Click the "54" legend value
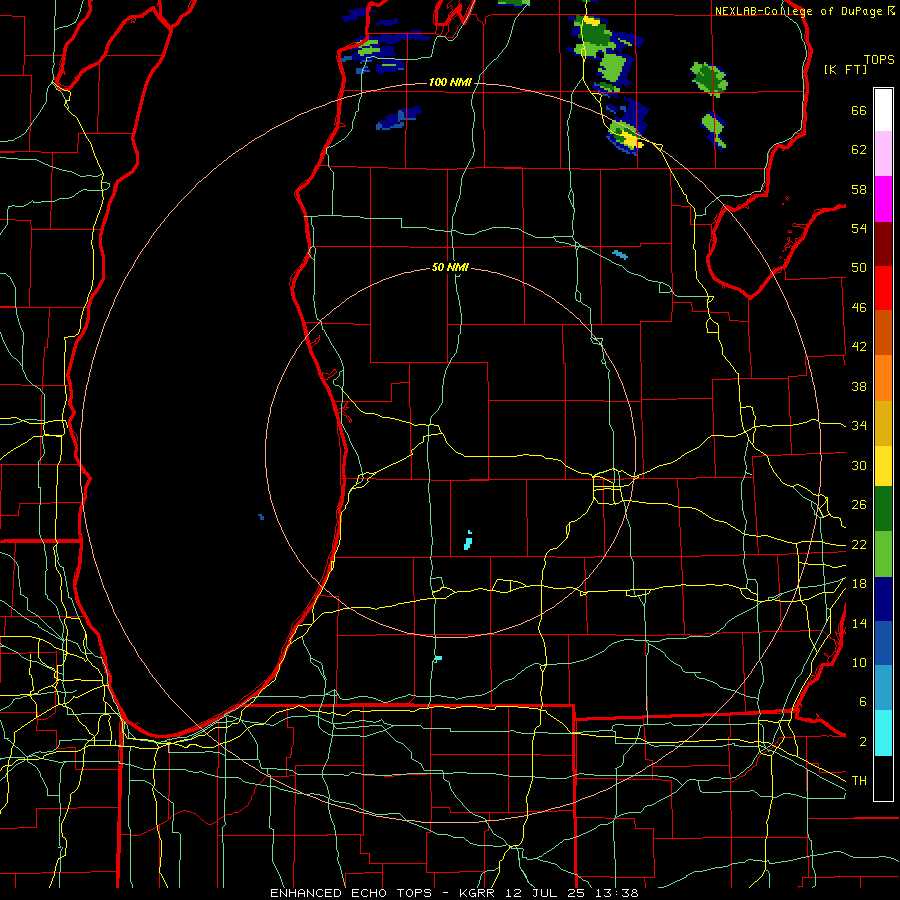This screenshot has width=900, height=900. (x=859, y=228)
